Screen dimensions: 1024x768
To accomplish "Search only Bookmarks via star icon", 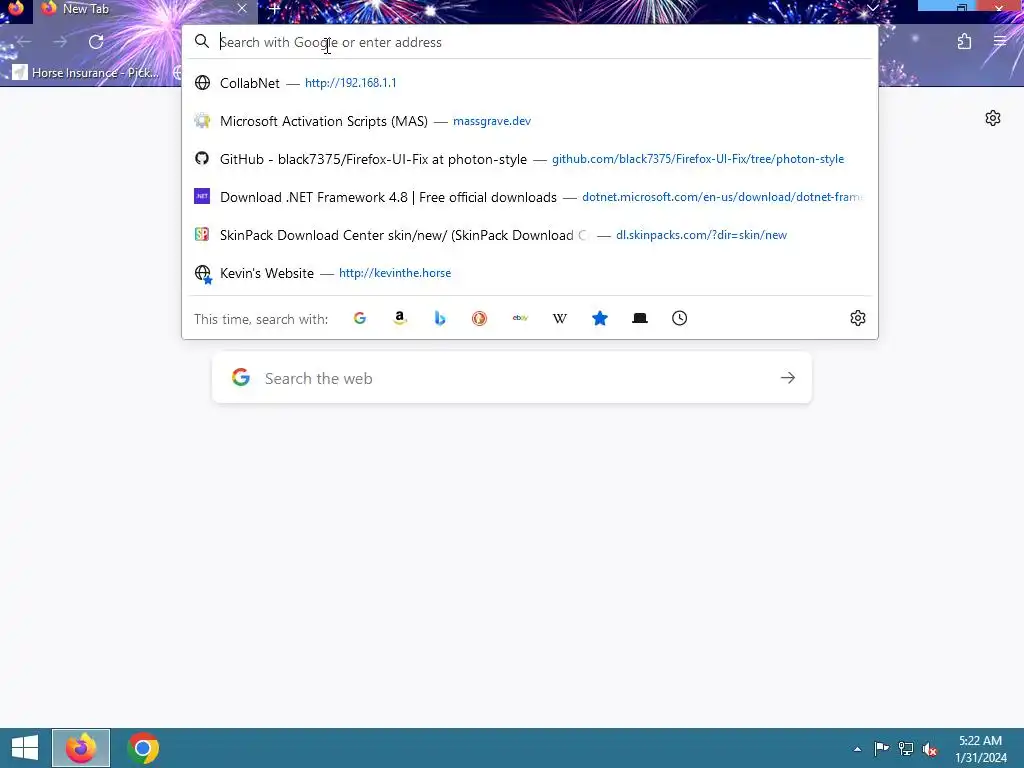I will point(600,318).
